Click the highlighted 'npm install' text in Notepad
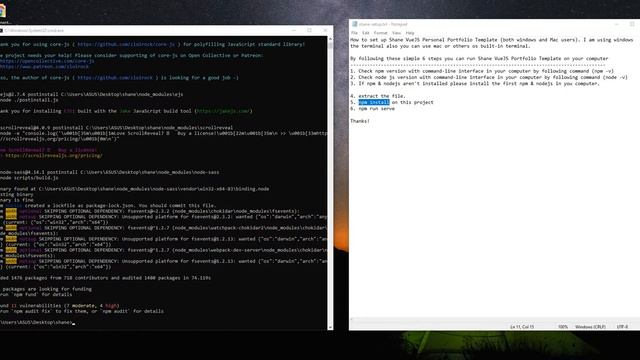 pos(374,102)
